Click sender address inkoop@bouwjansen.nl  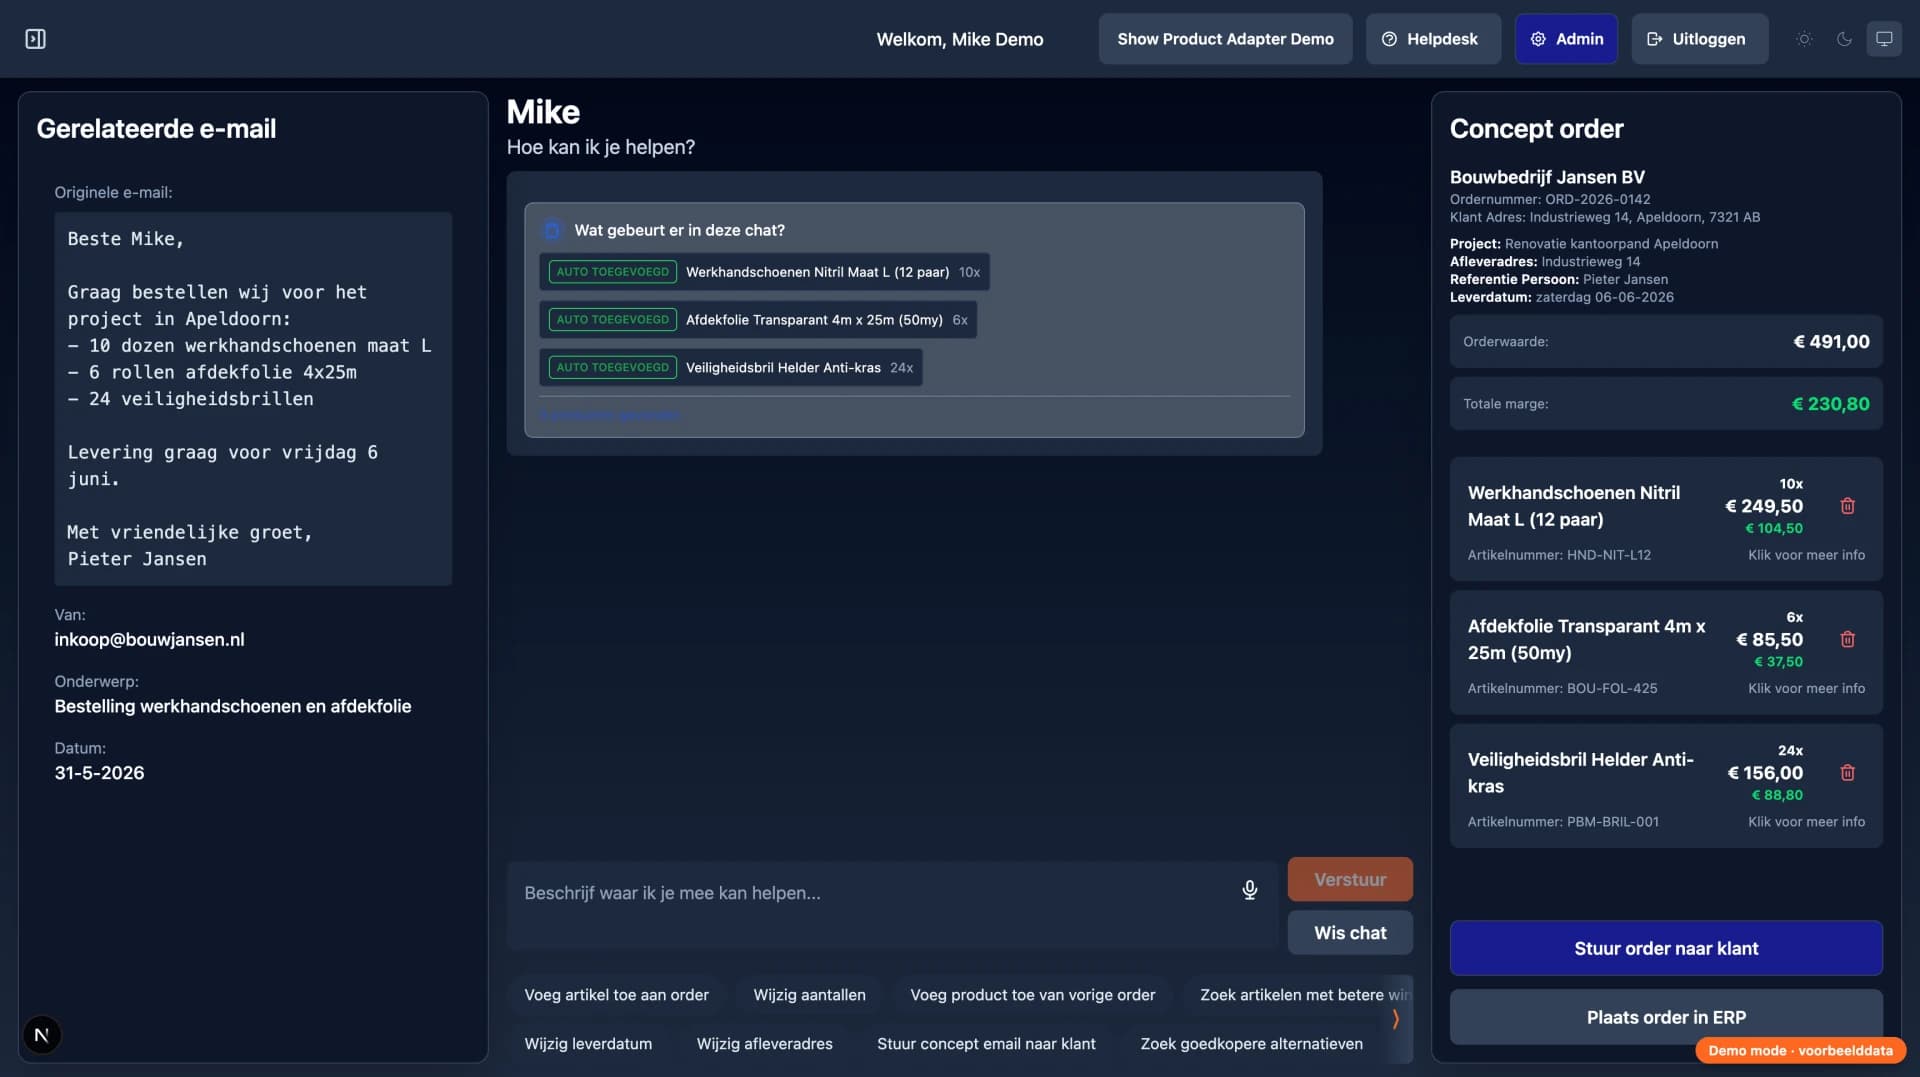149,640
